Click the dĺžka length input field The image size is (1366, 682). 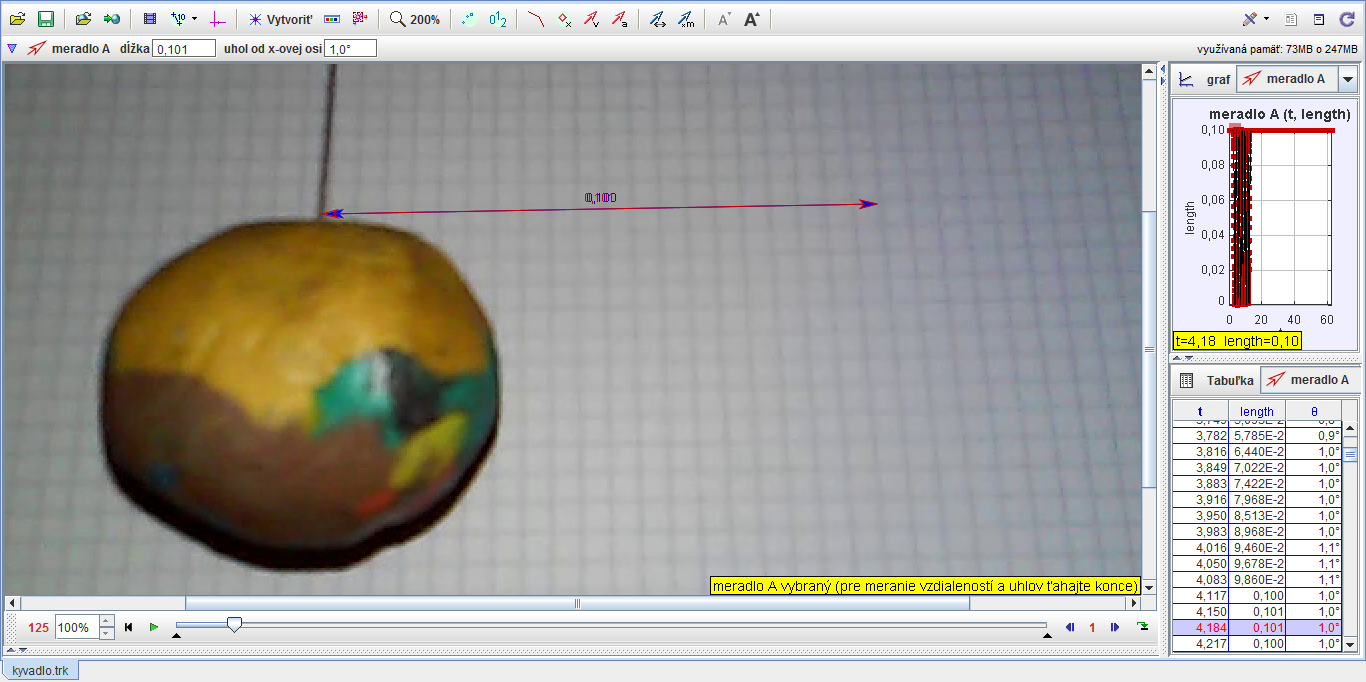click(184, 48)
